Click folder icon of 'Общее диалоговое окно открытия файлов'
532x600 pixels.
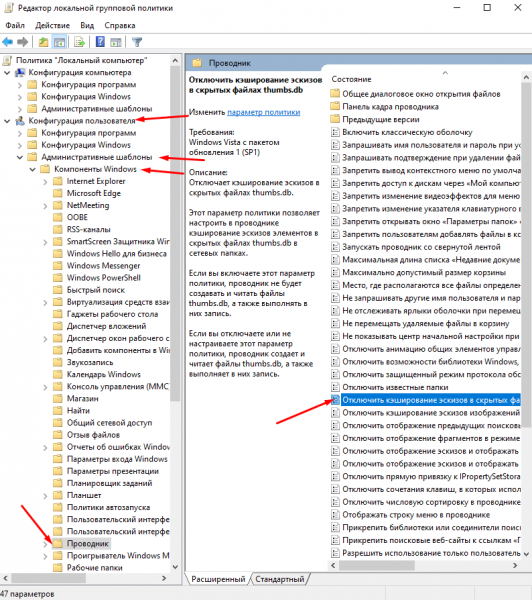coord(335,94)
